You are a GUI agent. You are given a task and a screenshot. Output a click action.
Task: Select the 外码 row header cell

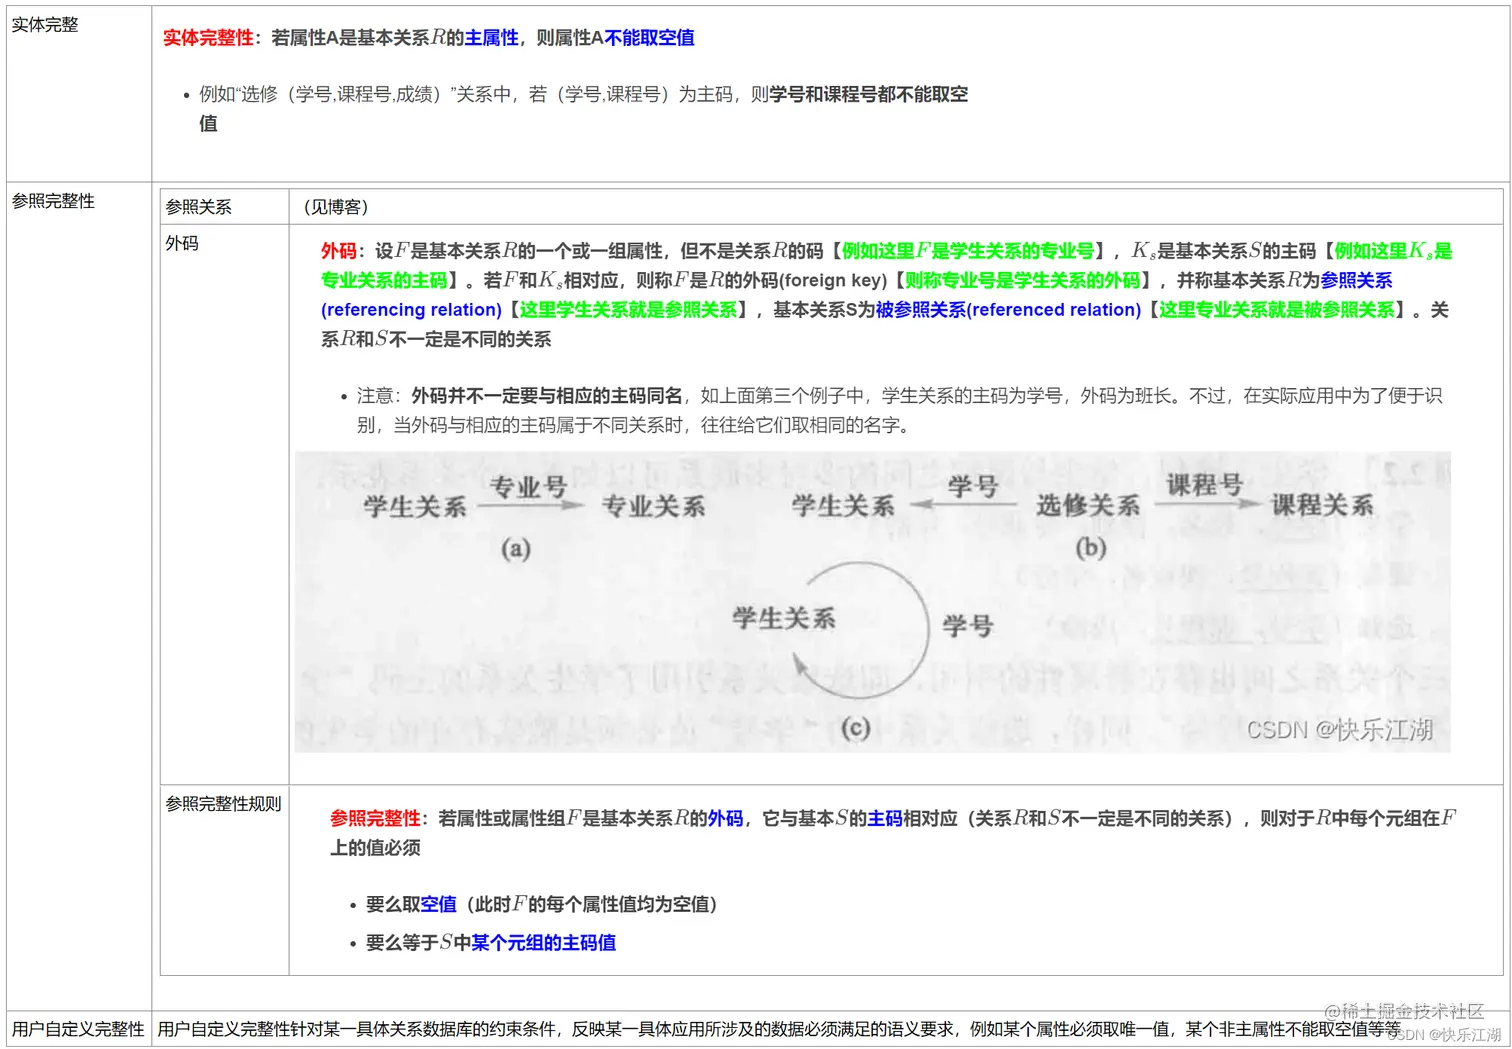181,243
